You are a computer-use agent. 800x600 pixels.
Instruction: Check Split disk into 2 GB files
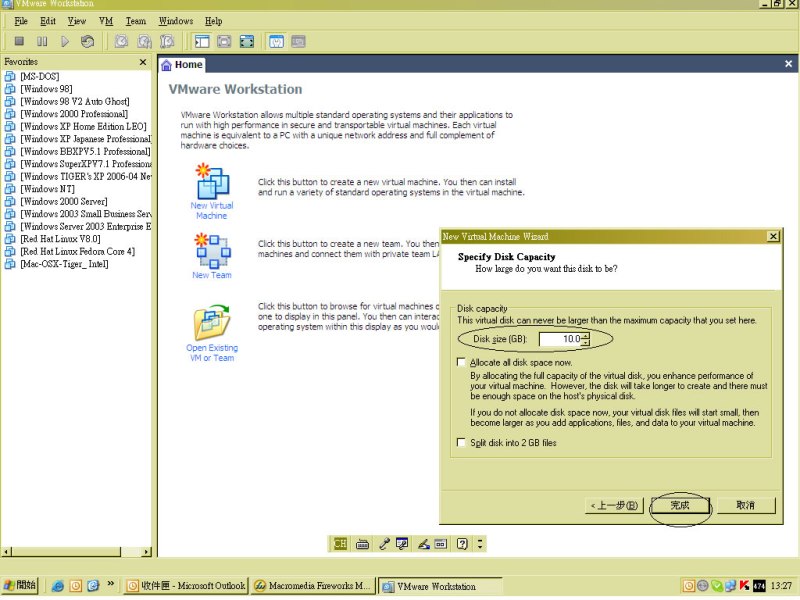click(461, 442)
